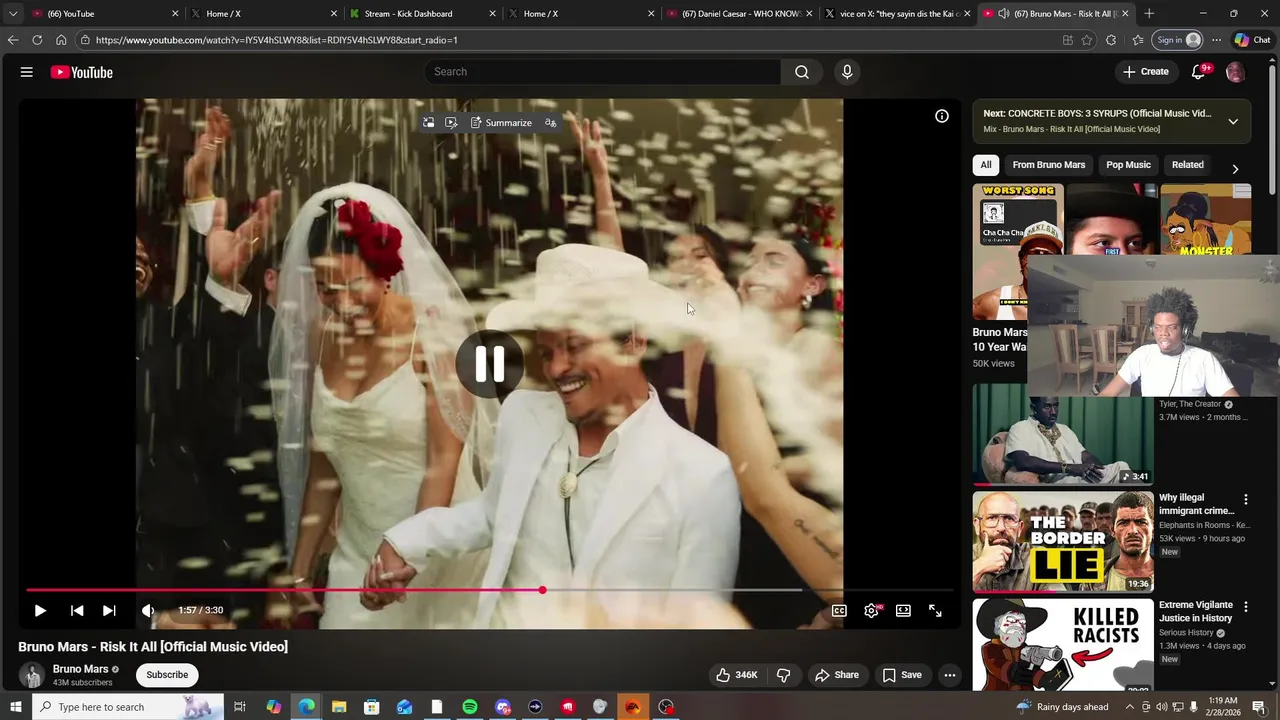Open browser settings and more menu
This screenshot has width=1280, height=720.
click(1216, 40)
